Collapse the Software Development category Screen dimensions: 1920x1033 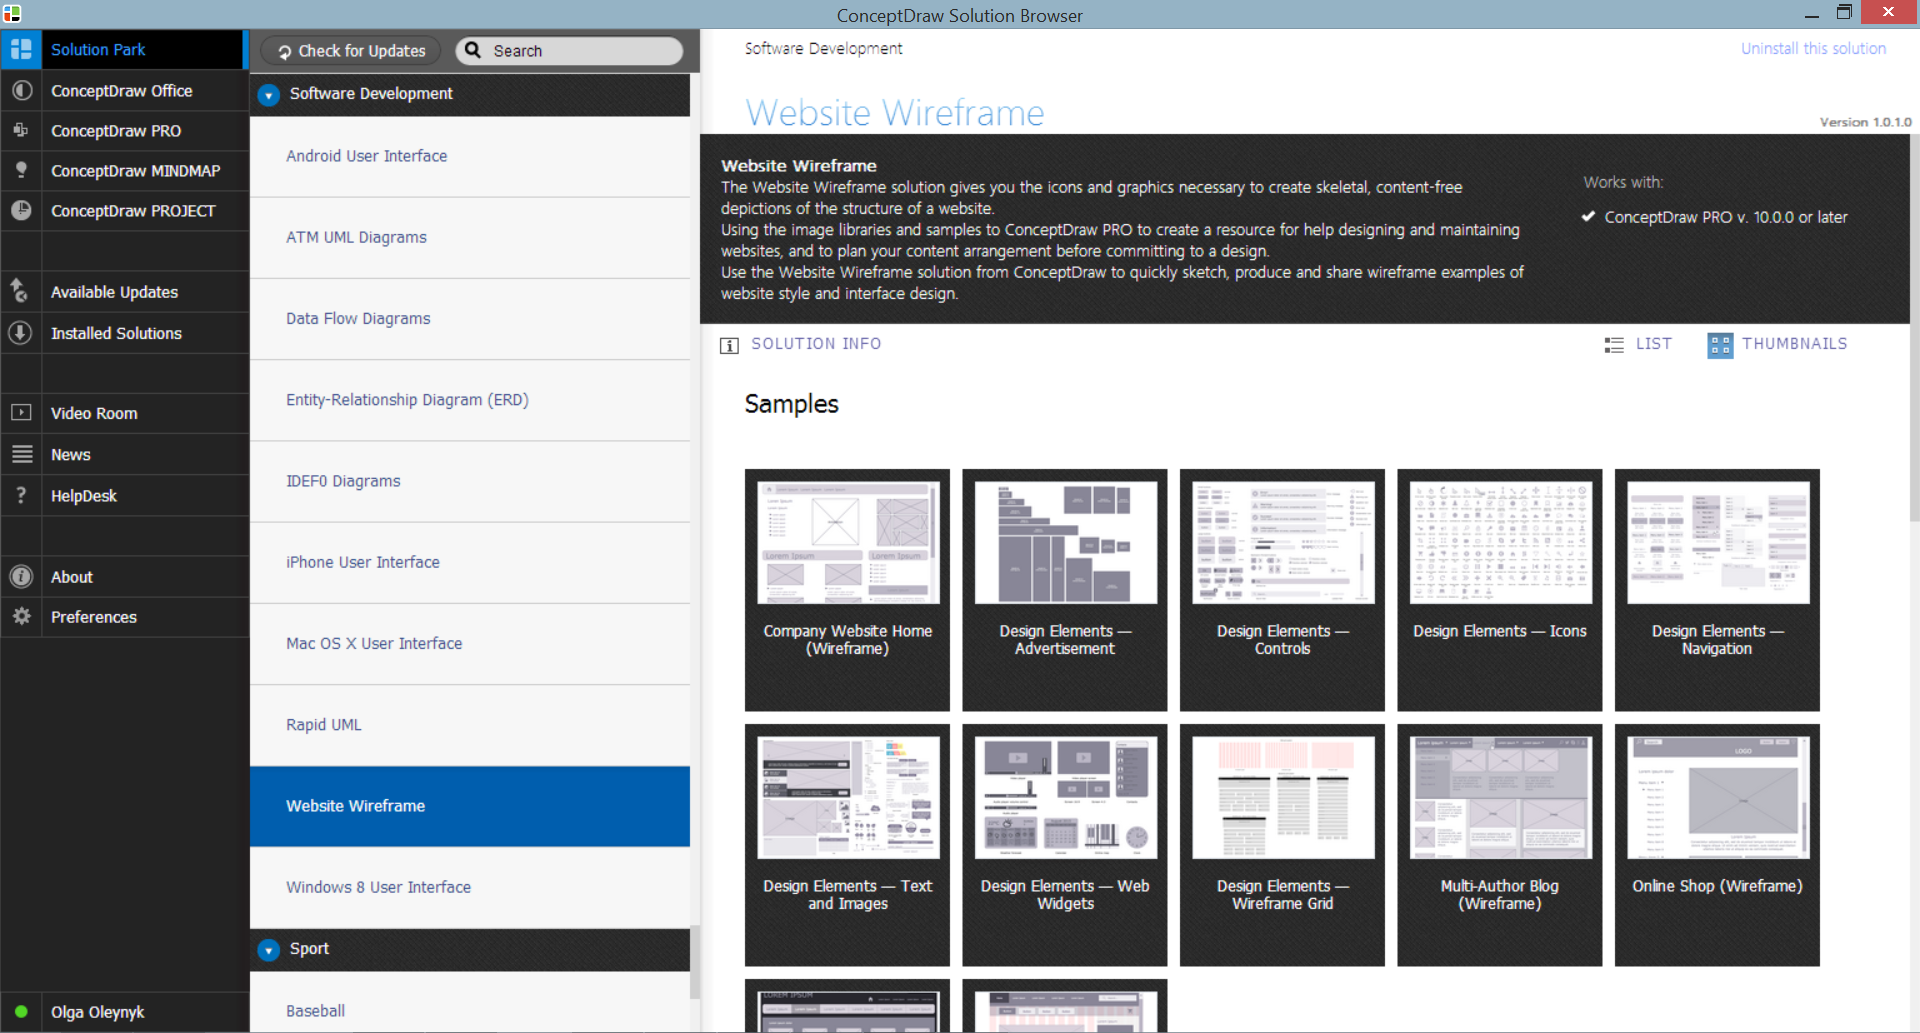[x=268, y=95]
